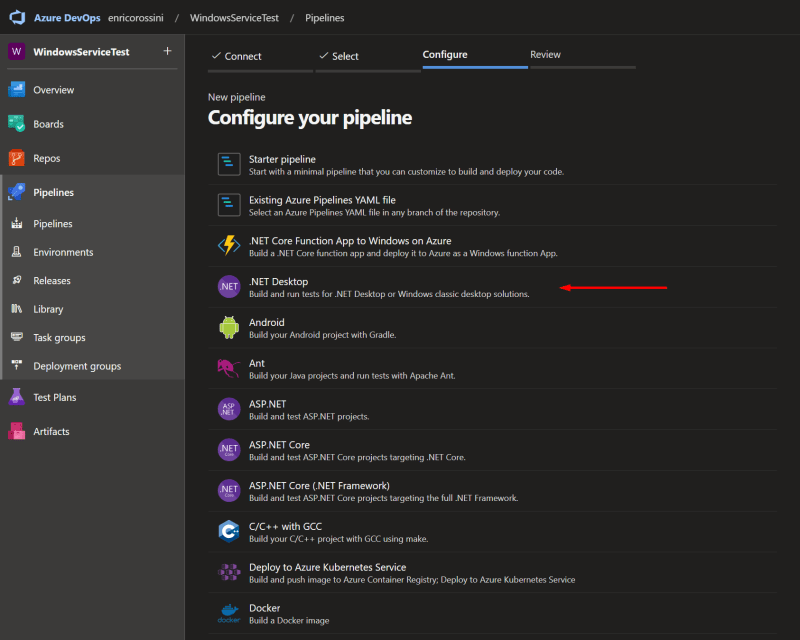The width and height of the screenshot is (800, 640).
Task: Click the Ant template icon
Action: click(x=229, y=368)
